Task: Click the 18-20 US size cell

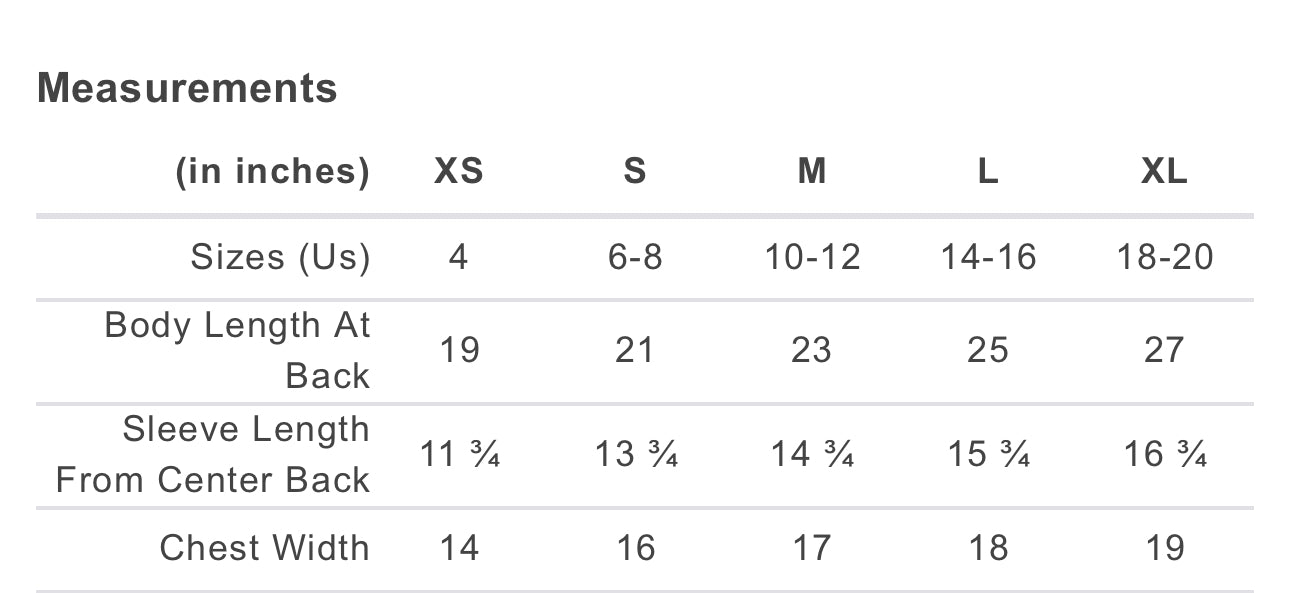Action: pos(1165,258)
